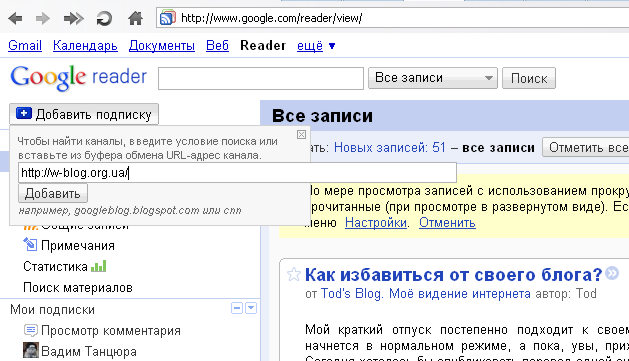Open the Документы link
This screenshot has height=361, width=629.
[x=162, y=45]
